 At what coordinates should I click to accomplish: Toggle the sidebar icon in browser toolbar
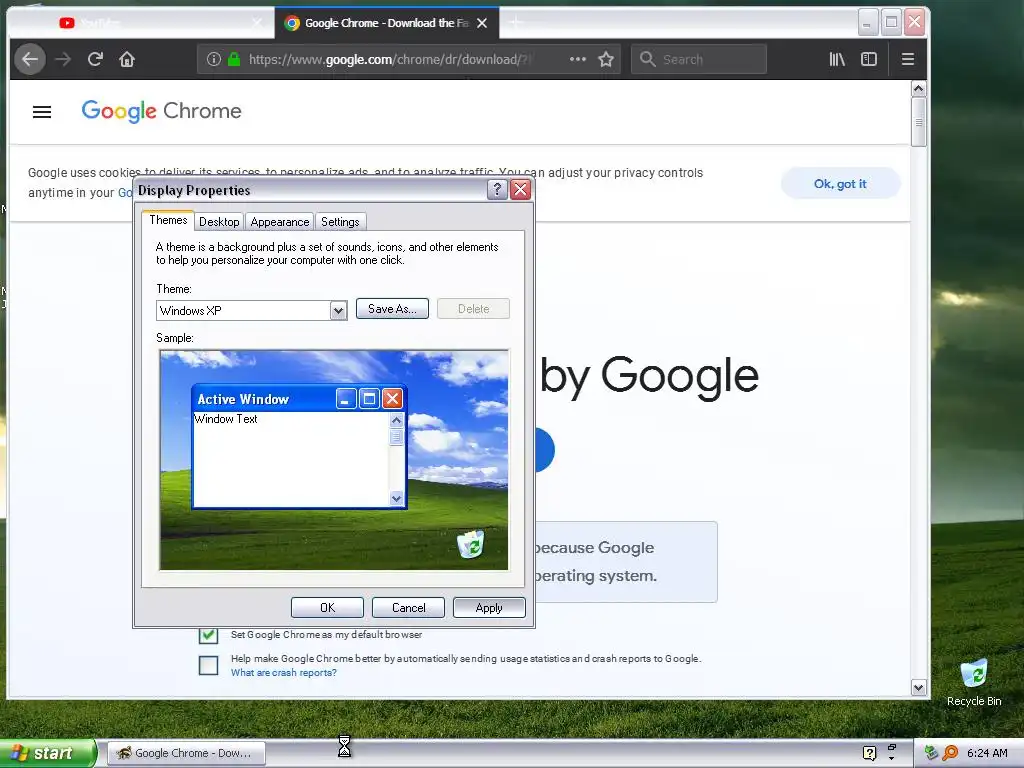(x=869, y=59)
